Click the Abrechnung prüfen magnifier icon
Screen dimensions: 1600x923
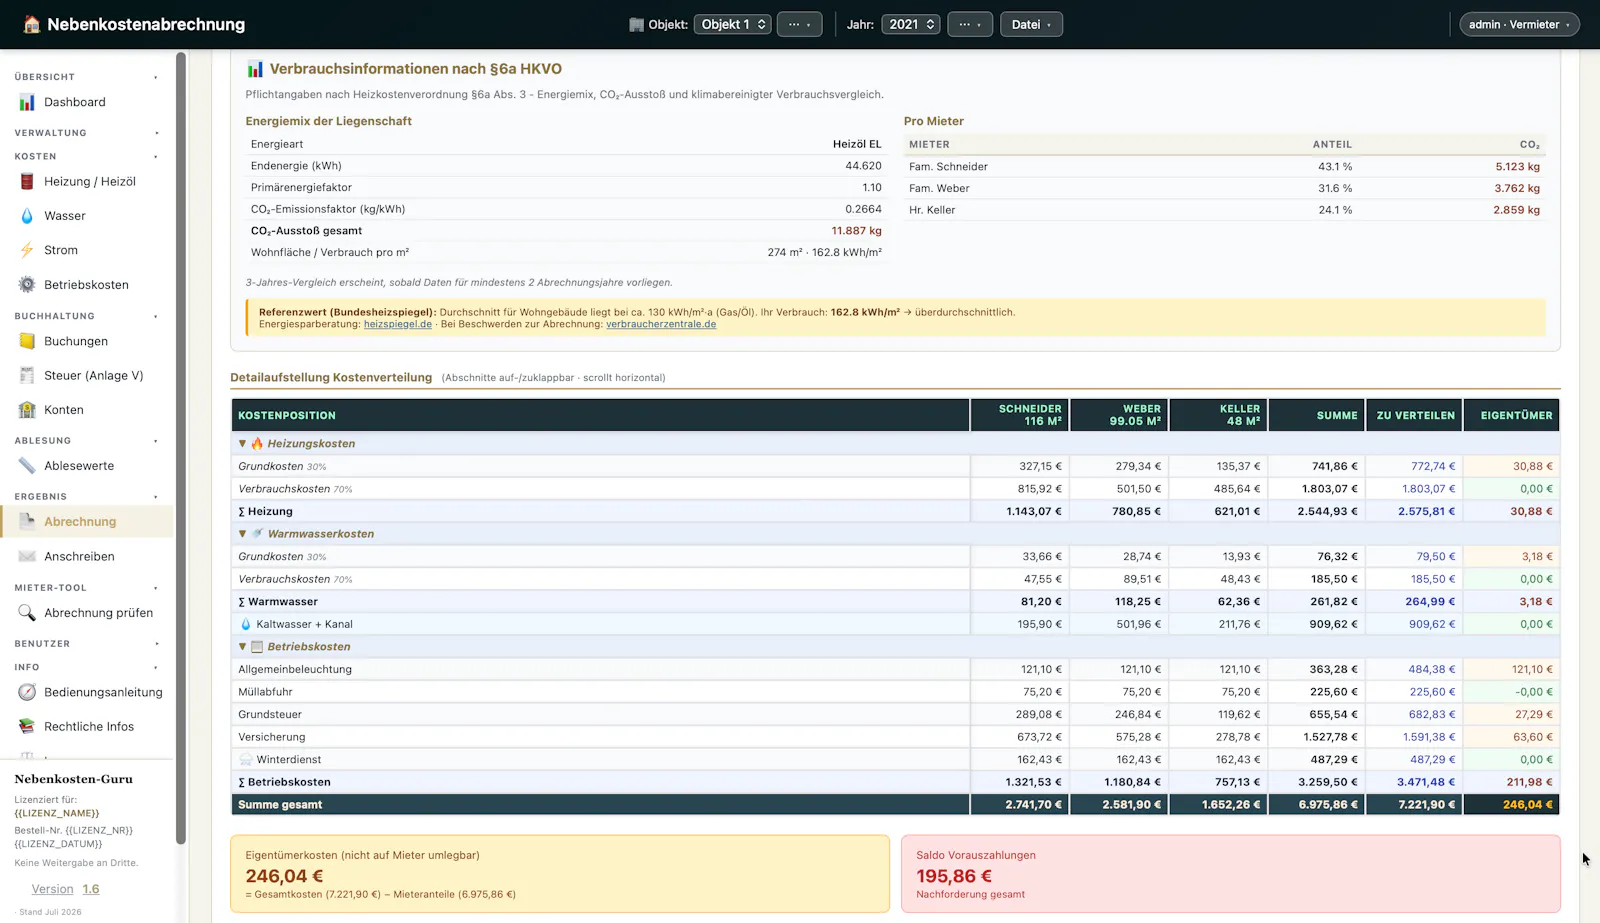click(x=27, y=613)
